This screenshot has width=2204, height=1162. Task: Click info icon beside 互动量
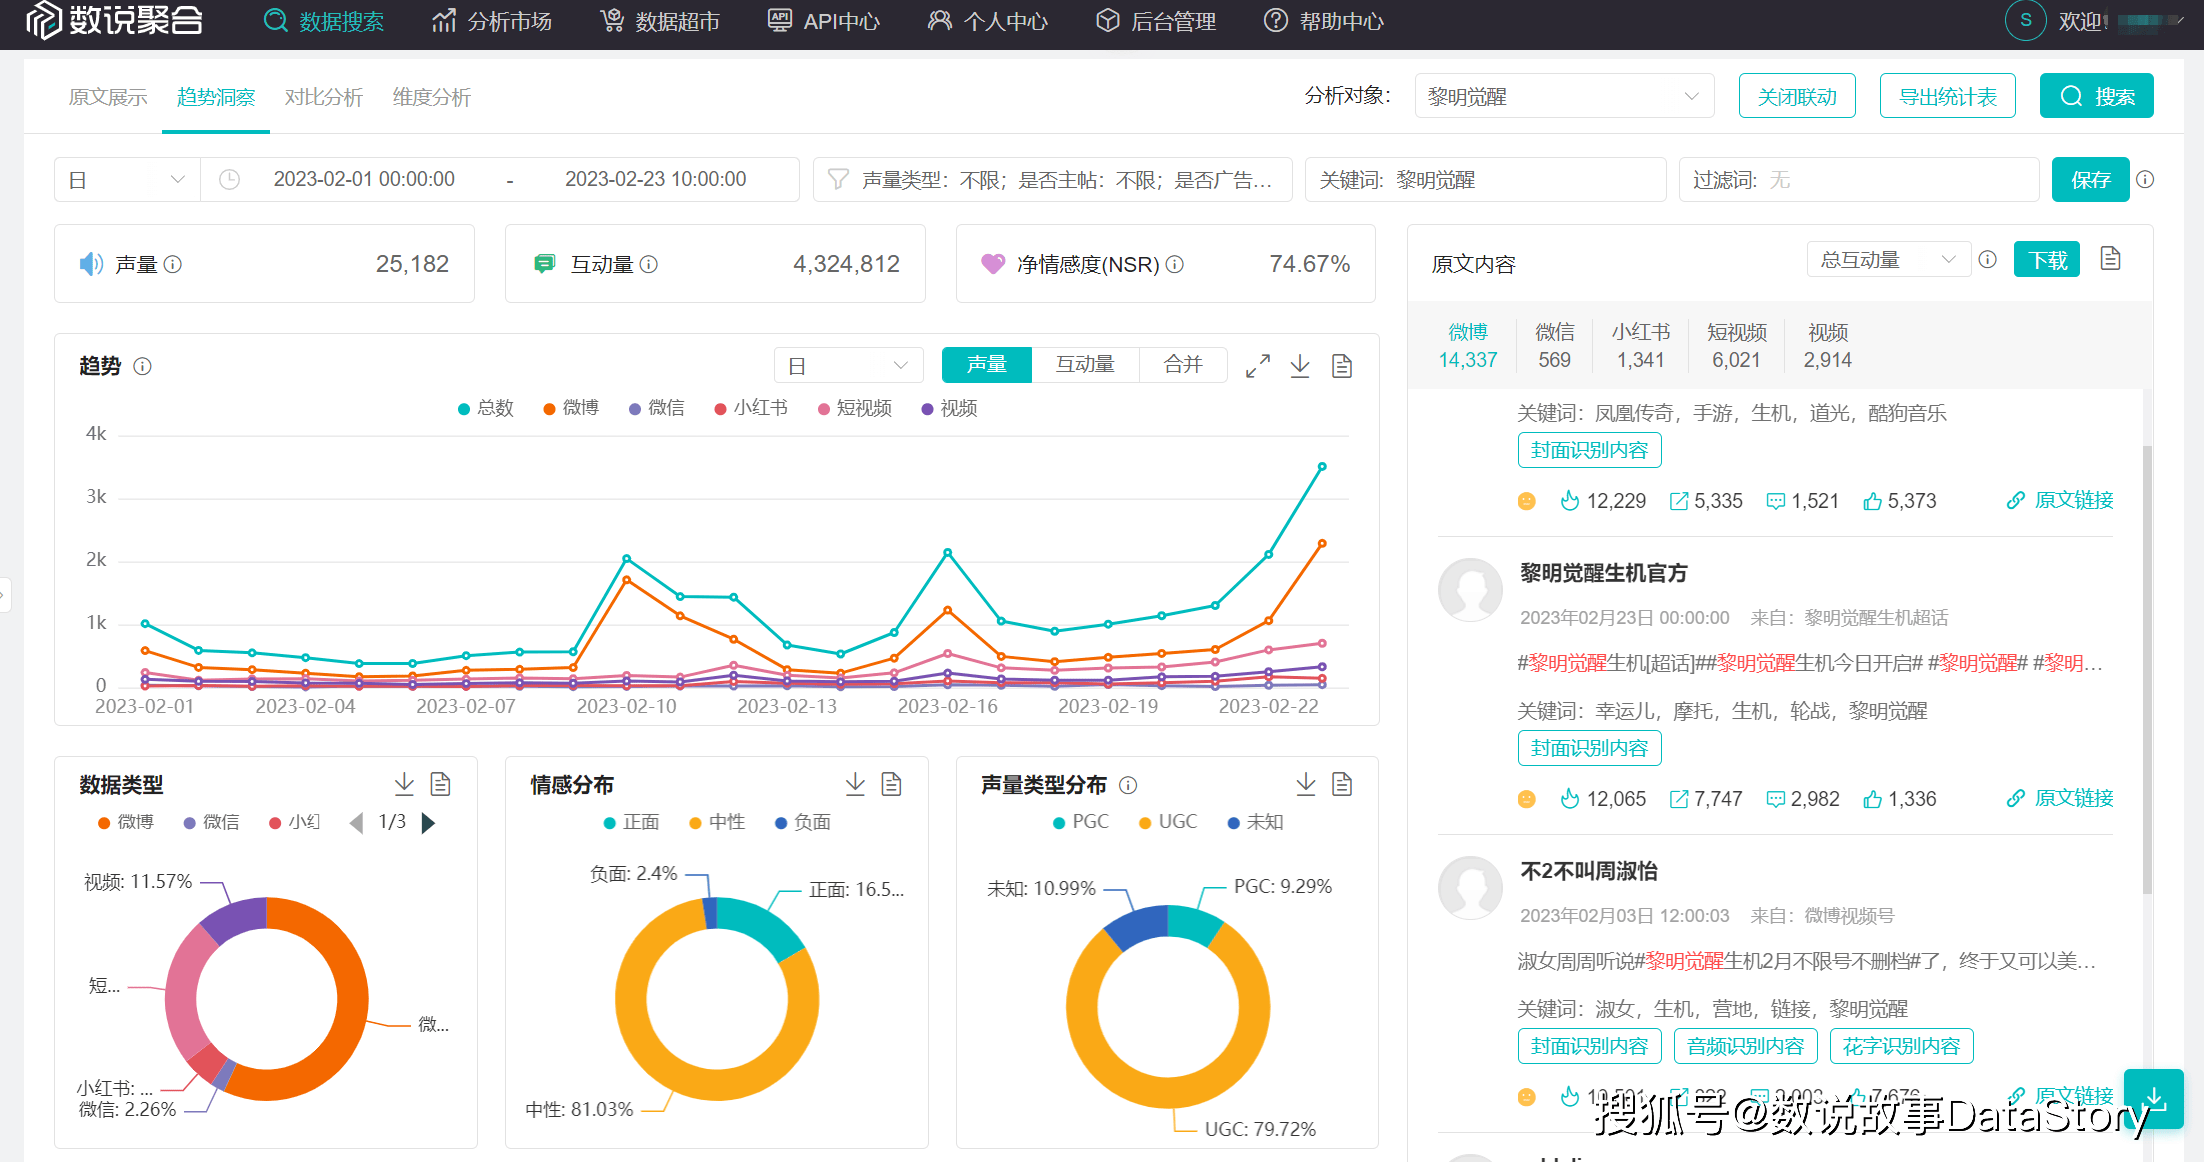(x=648, y=264)
